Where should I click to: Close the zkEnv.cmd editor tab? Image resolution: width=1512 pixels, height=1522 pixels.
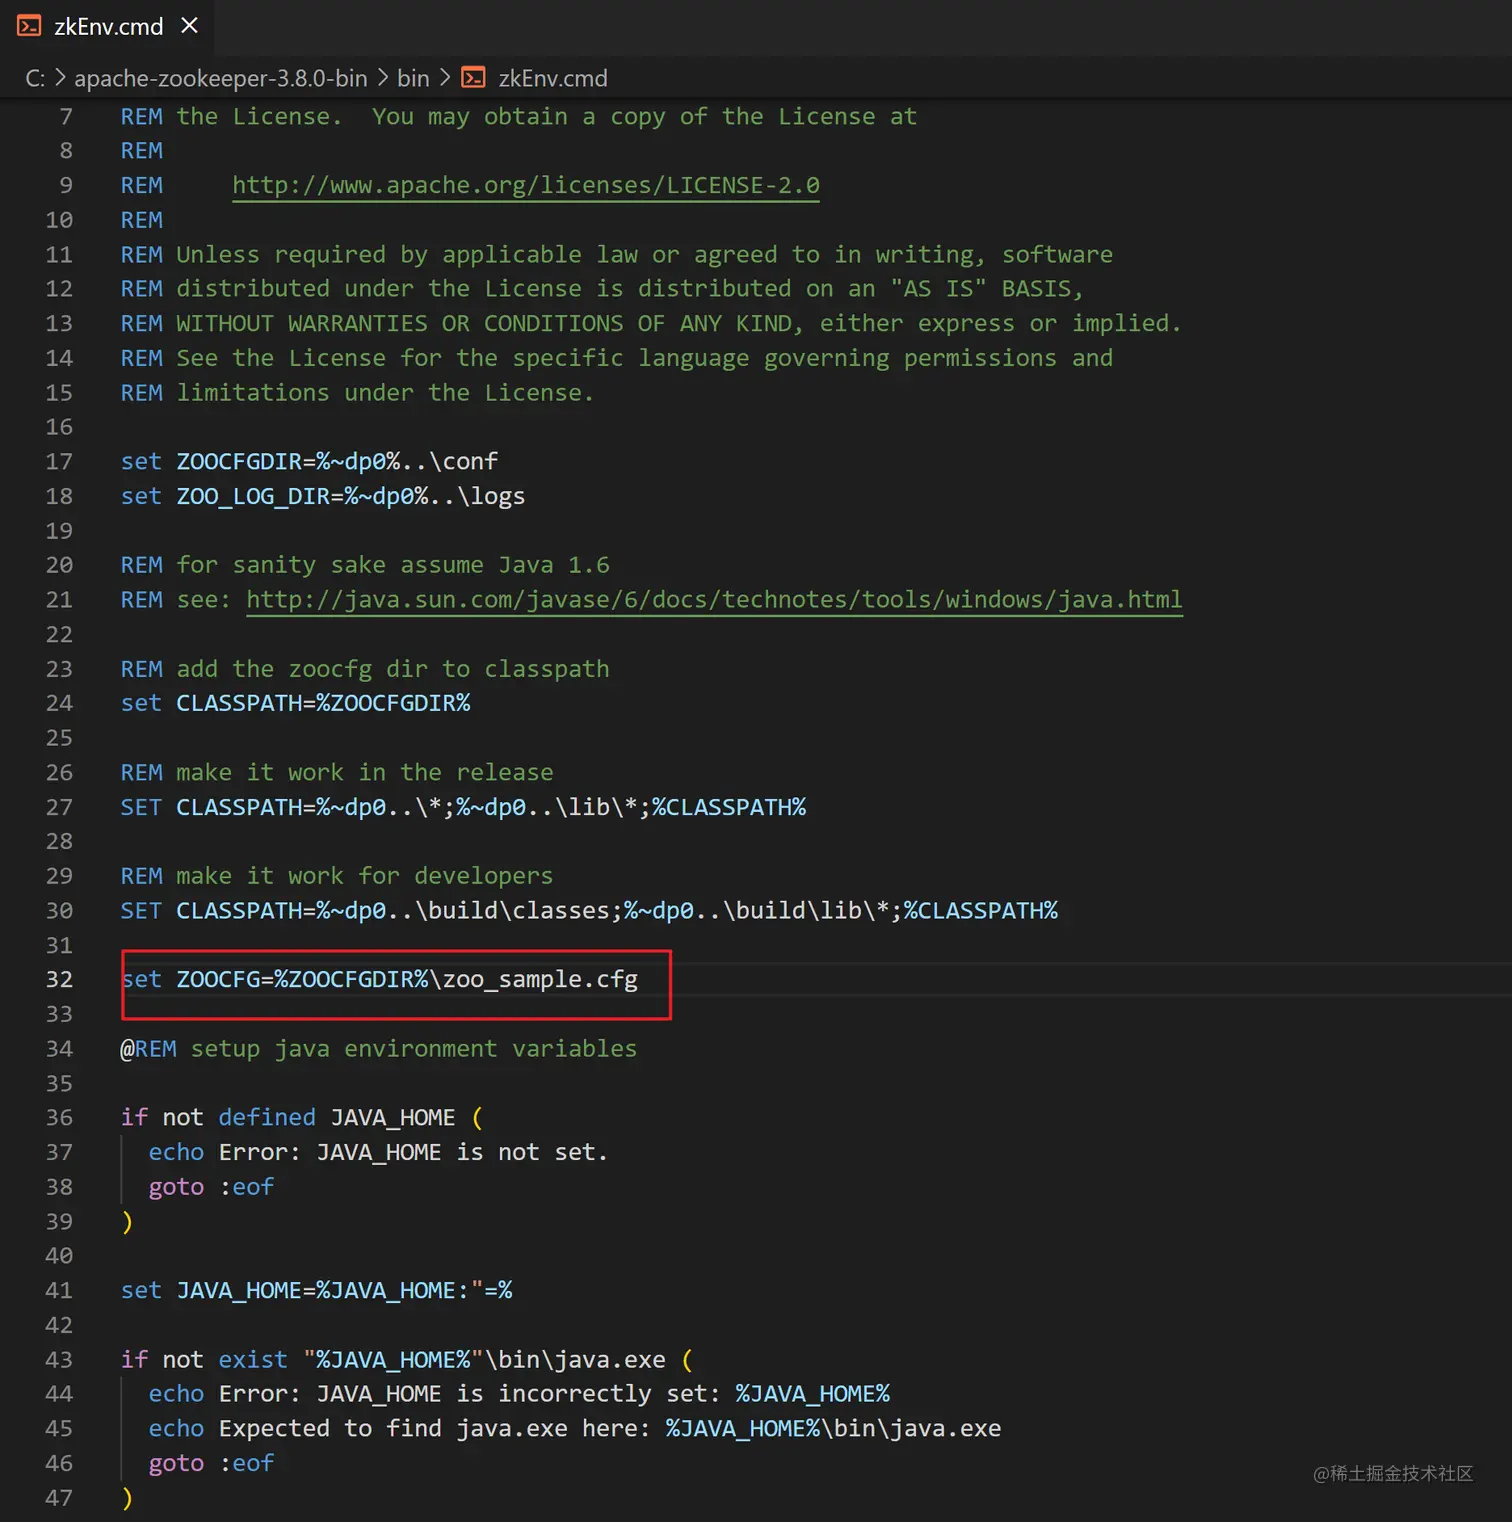click(189, 26)
